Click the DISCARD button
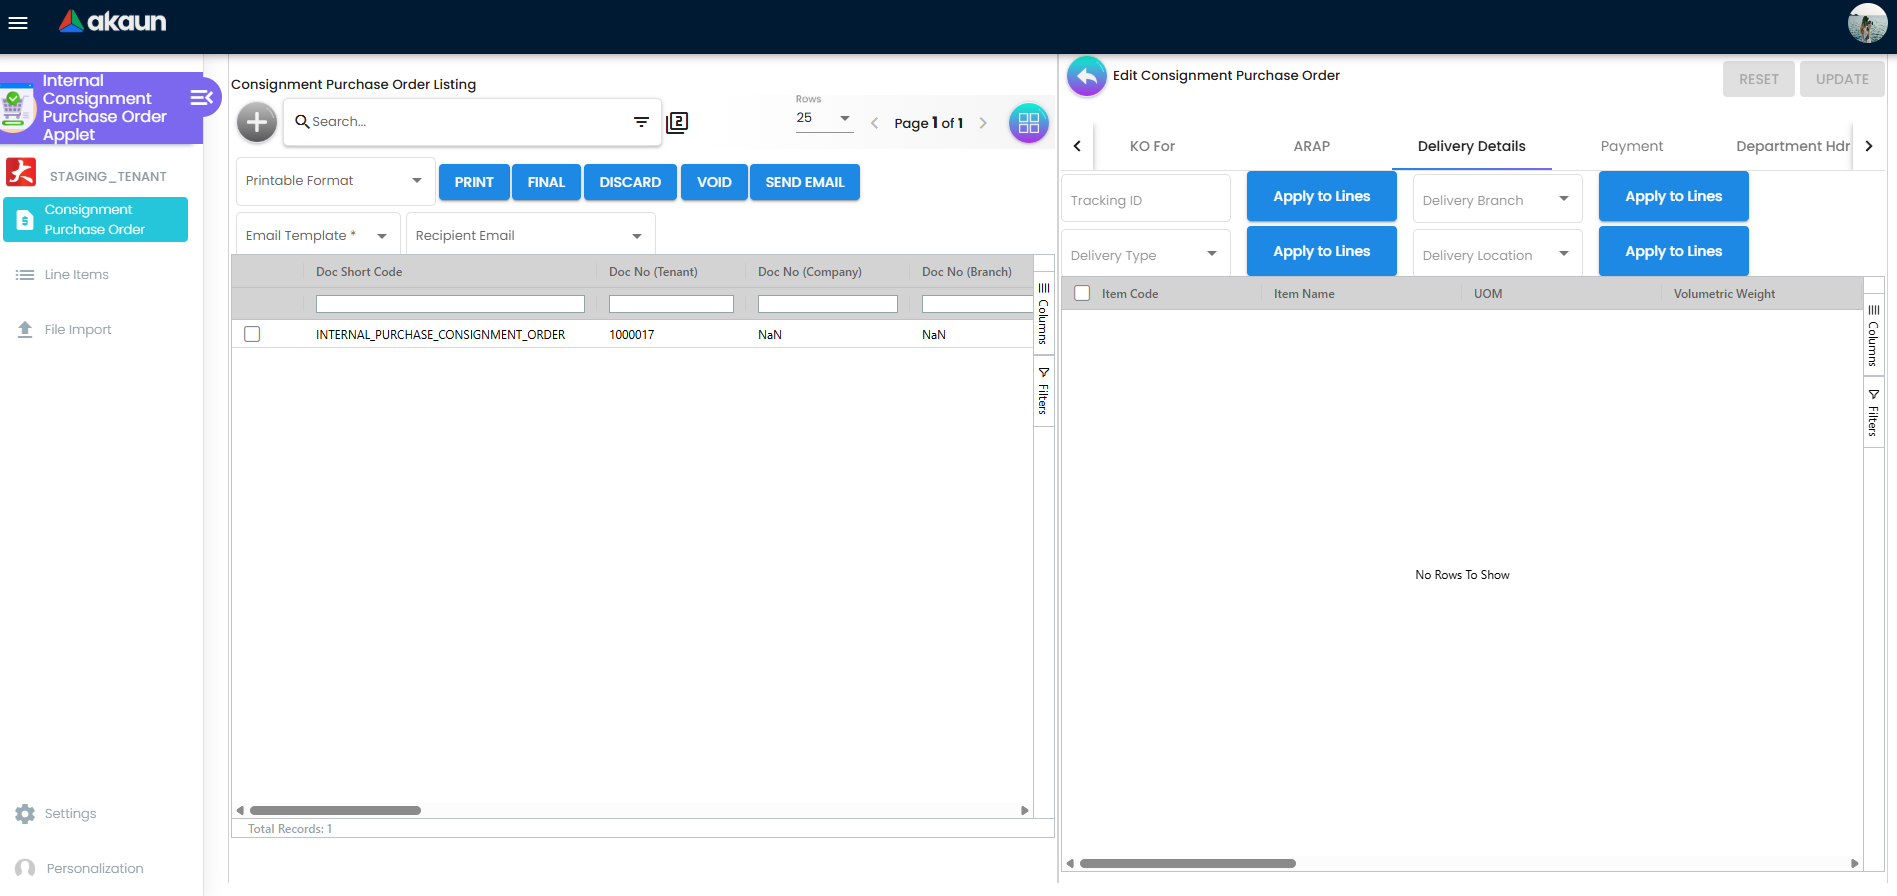Image resolution: width=1897 pixels, height=896 pixels. click(630, 182)
